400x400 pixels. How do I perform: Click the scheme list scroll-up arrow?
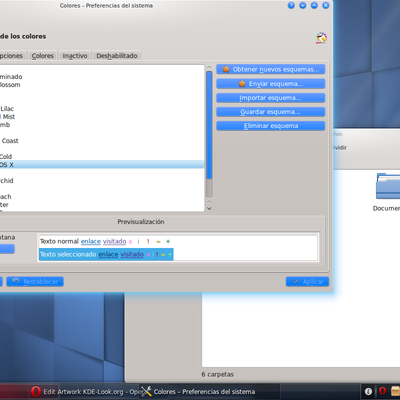click(209, 68)
